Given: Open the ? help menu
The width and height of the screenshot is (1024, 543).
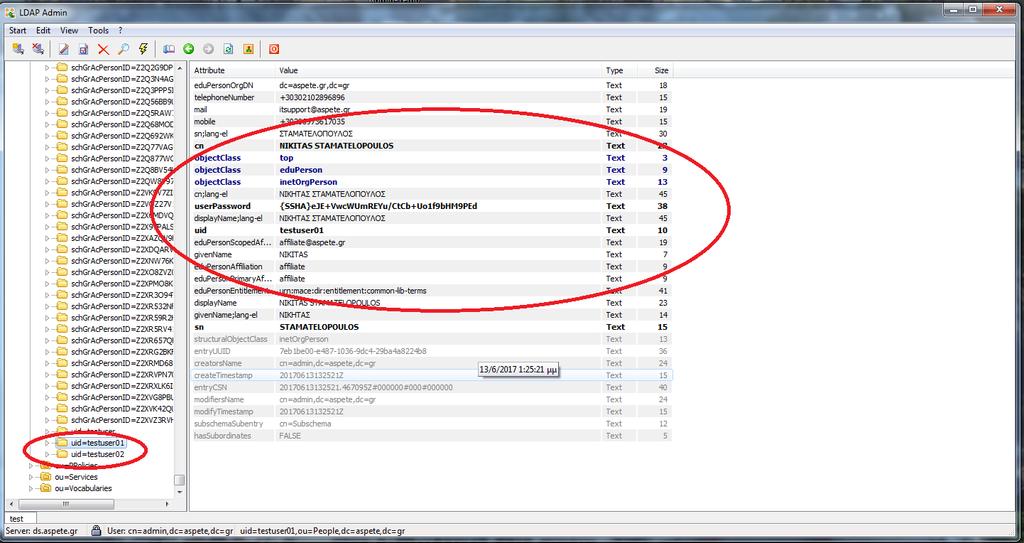Looking at the screenshot, I should click(120, 30).
